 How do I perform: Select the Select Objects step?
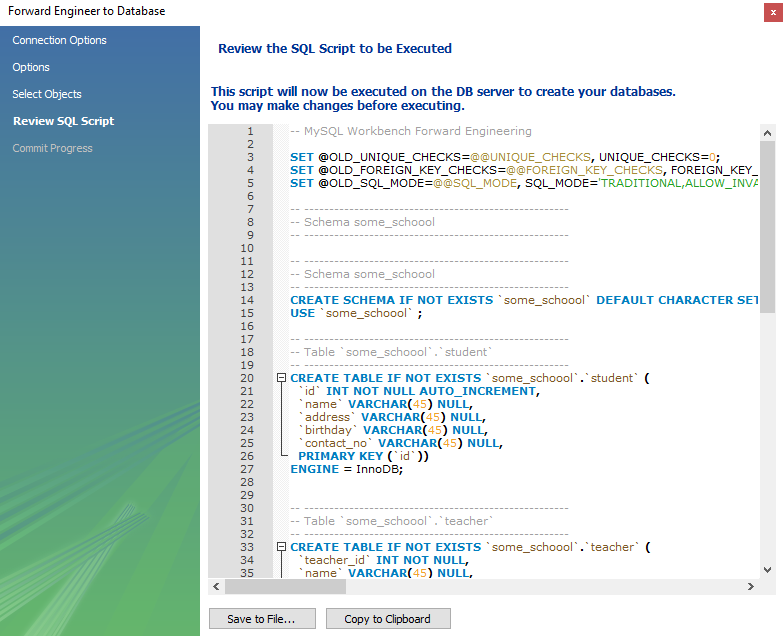47,94
